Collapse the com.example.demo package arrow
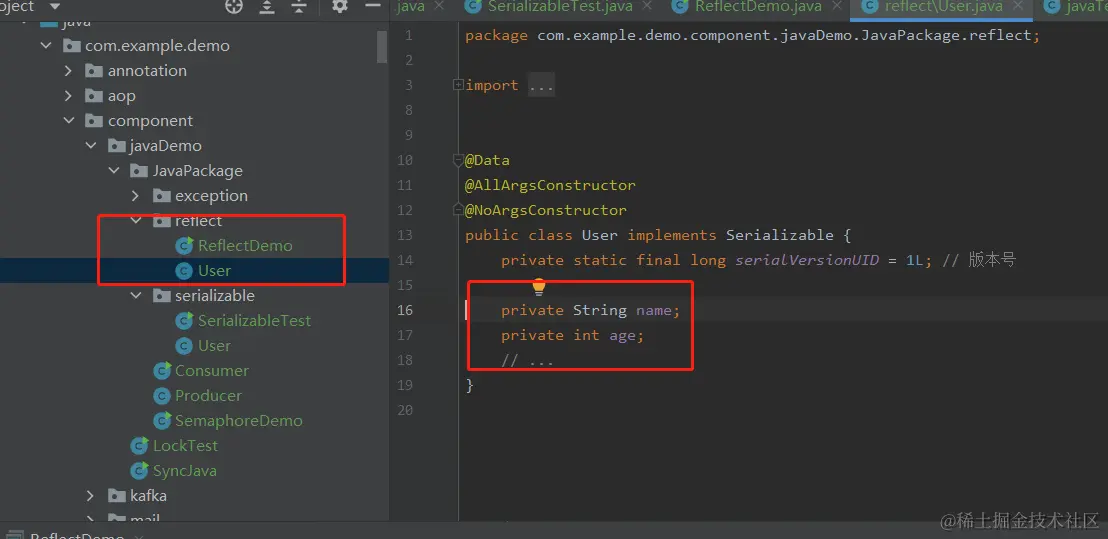 click(46, 46)
